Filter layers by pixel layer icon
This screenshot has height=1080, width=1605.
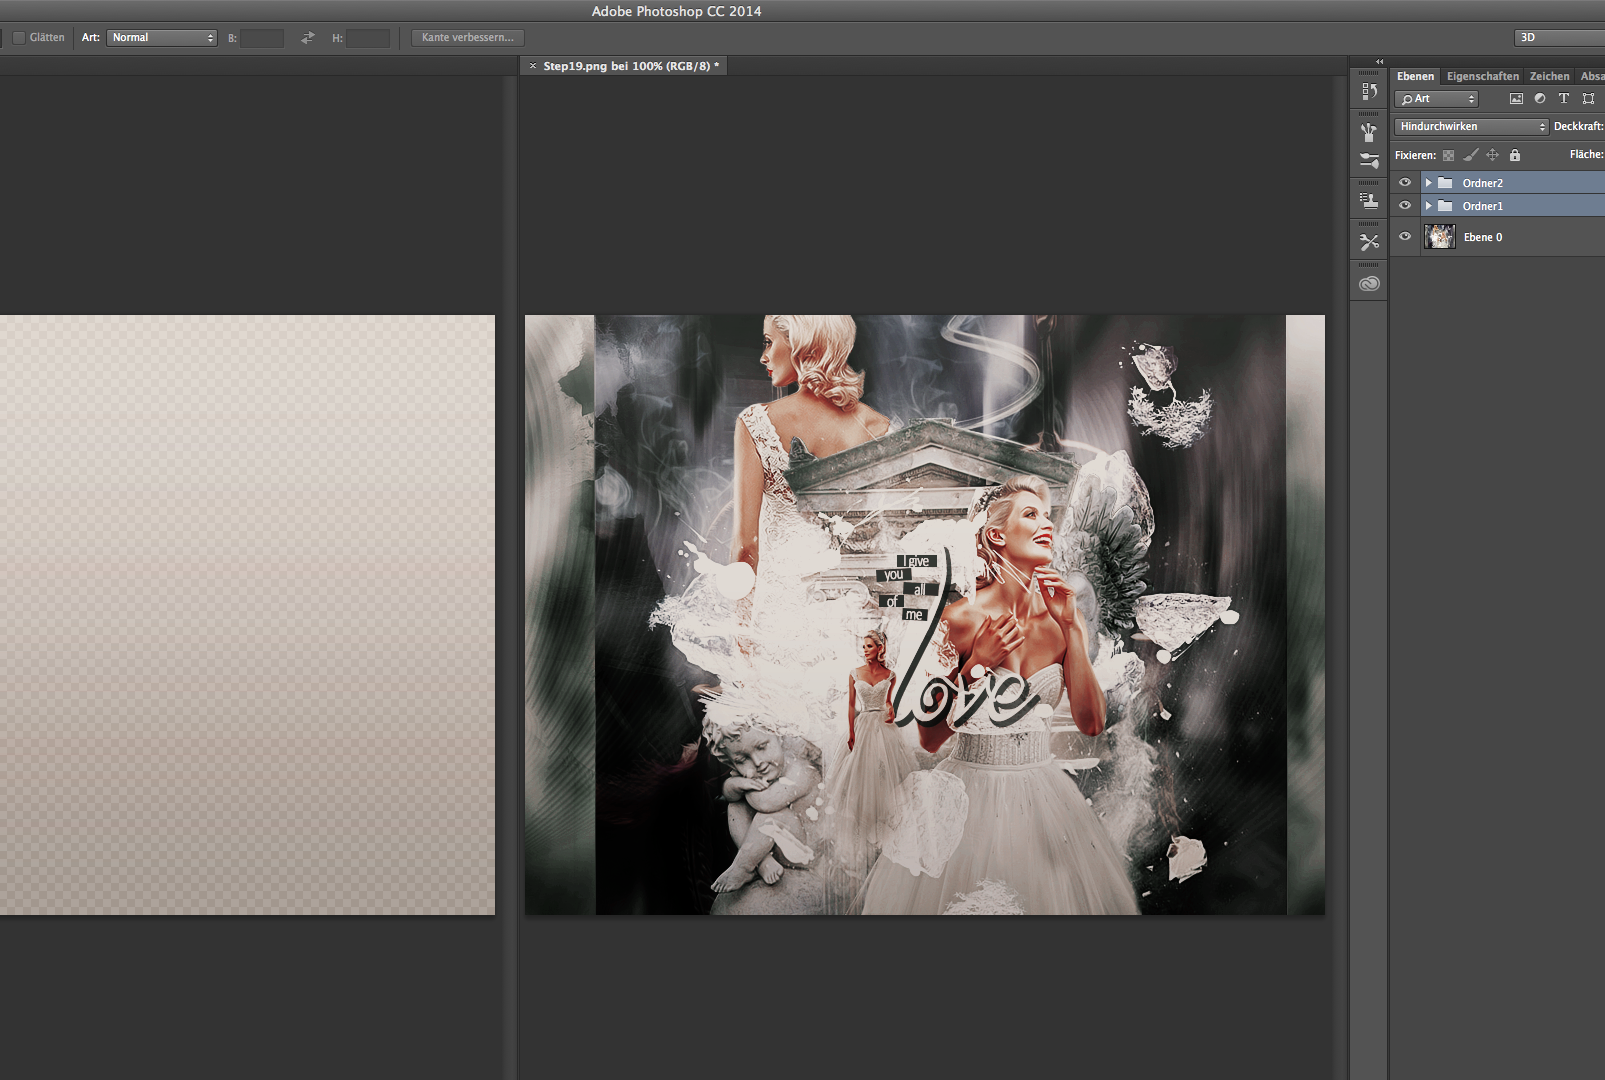(1516, 99)
